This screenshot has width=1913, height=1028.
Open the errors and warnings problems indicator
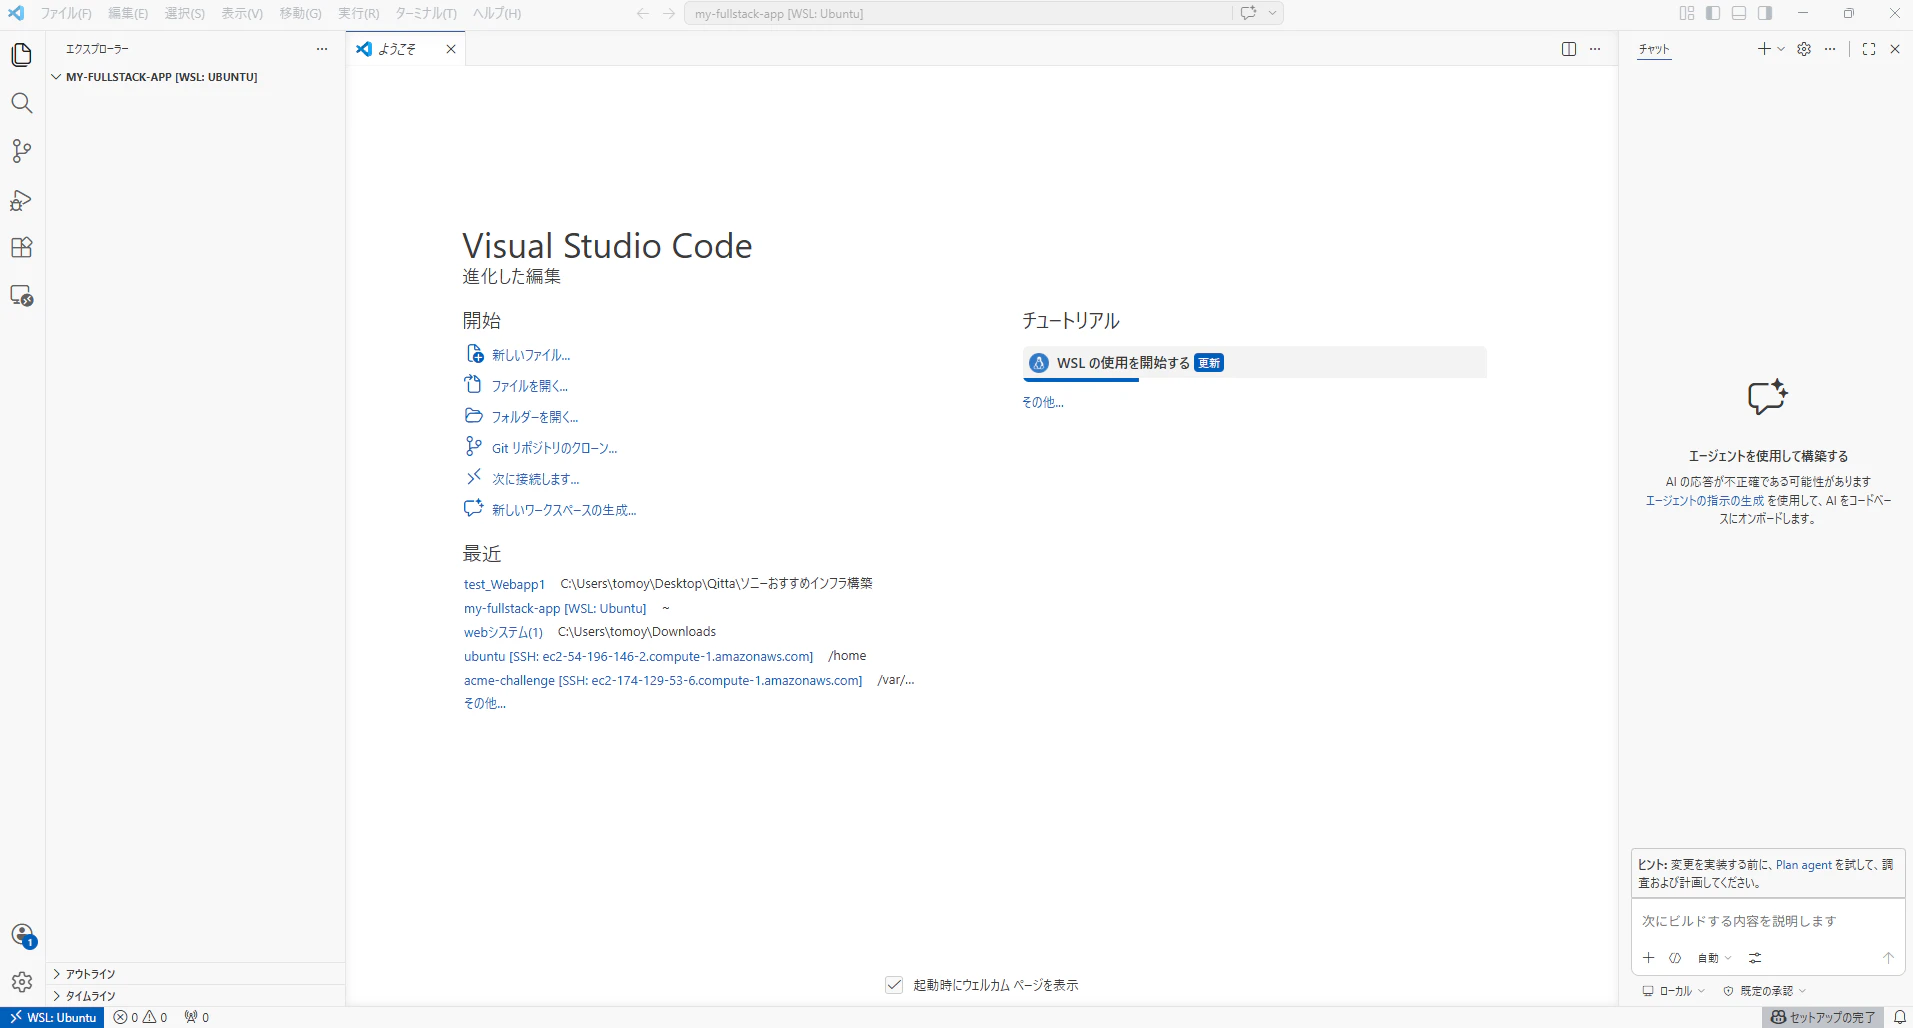[141, 1017]
